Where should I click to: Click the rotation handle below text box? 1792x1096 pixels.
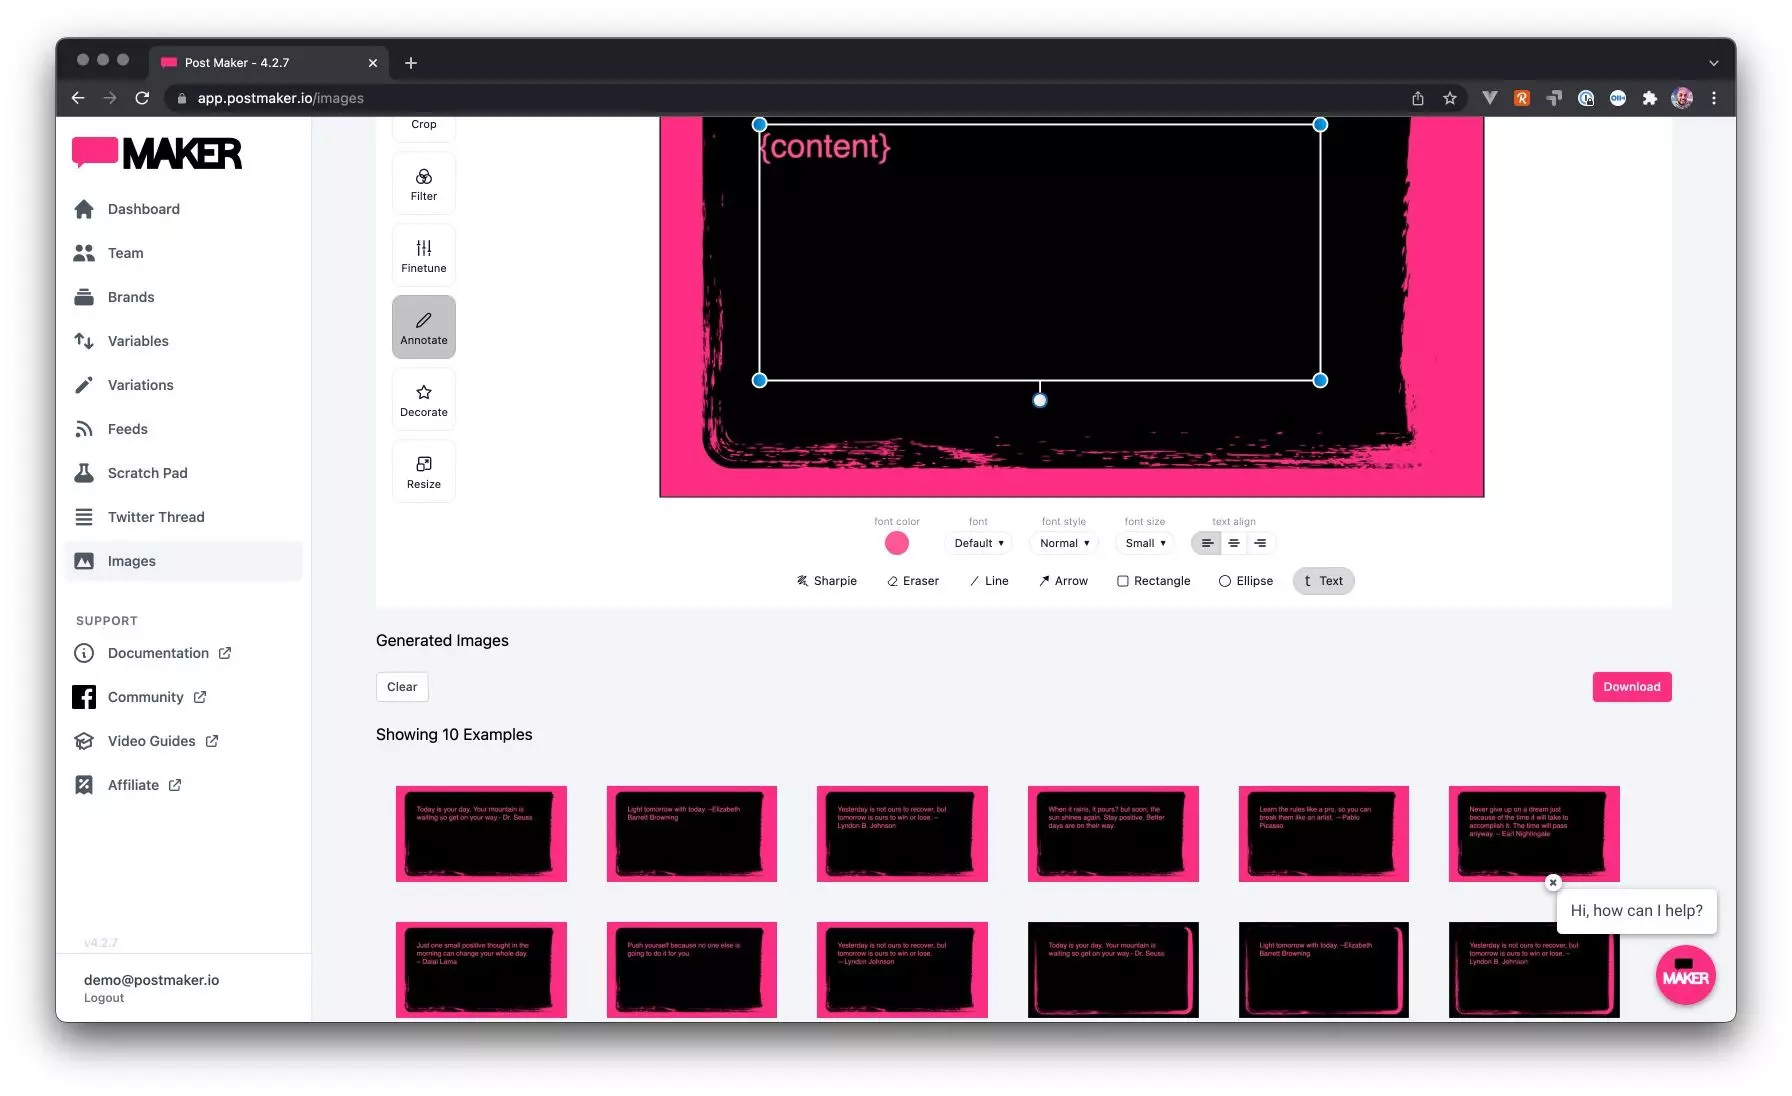[1040, 400]
